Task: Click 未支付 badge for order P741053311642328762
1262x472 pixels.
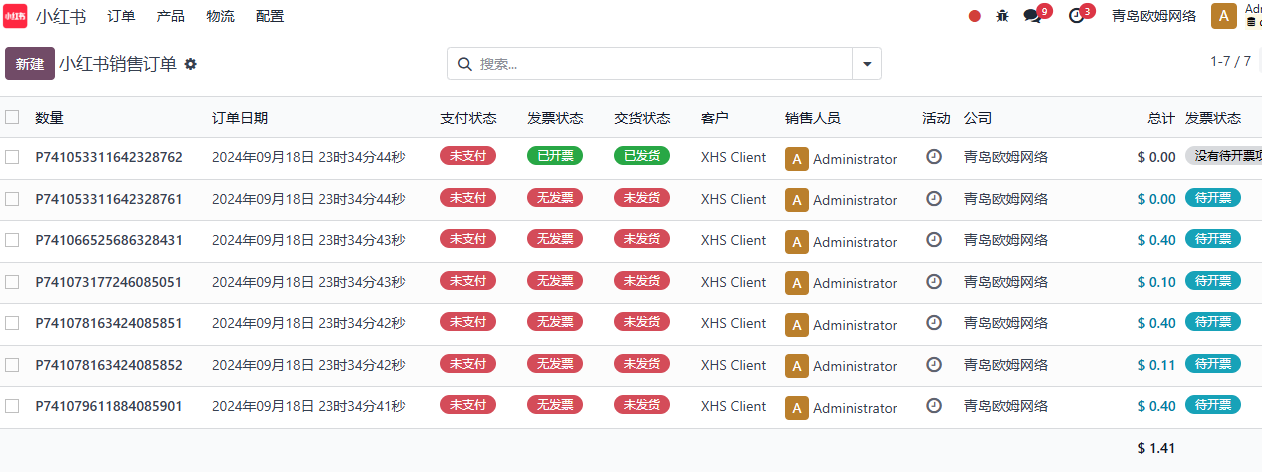Action: [x=468, y=156]
